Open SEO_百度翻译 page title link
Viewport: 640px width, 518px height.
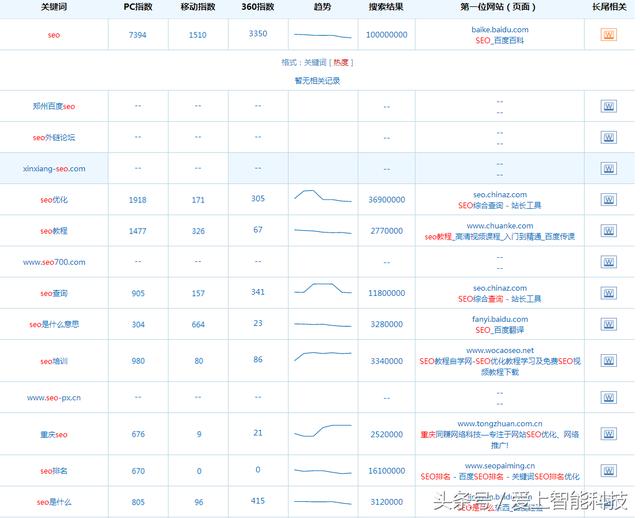(500, 330)
